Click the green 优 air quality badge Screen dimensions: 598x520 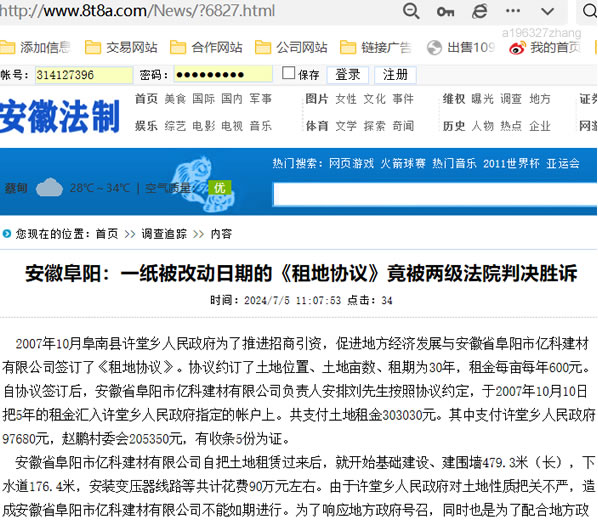tap(220, 188)
